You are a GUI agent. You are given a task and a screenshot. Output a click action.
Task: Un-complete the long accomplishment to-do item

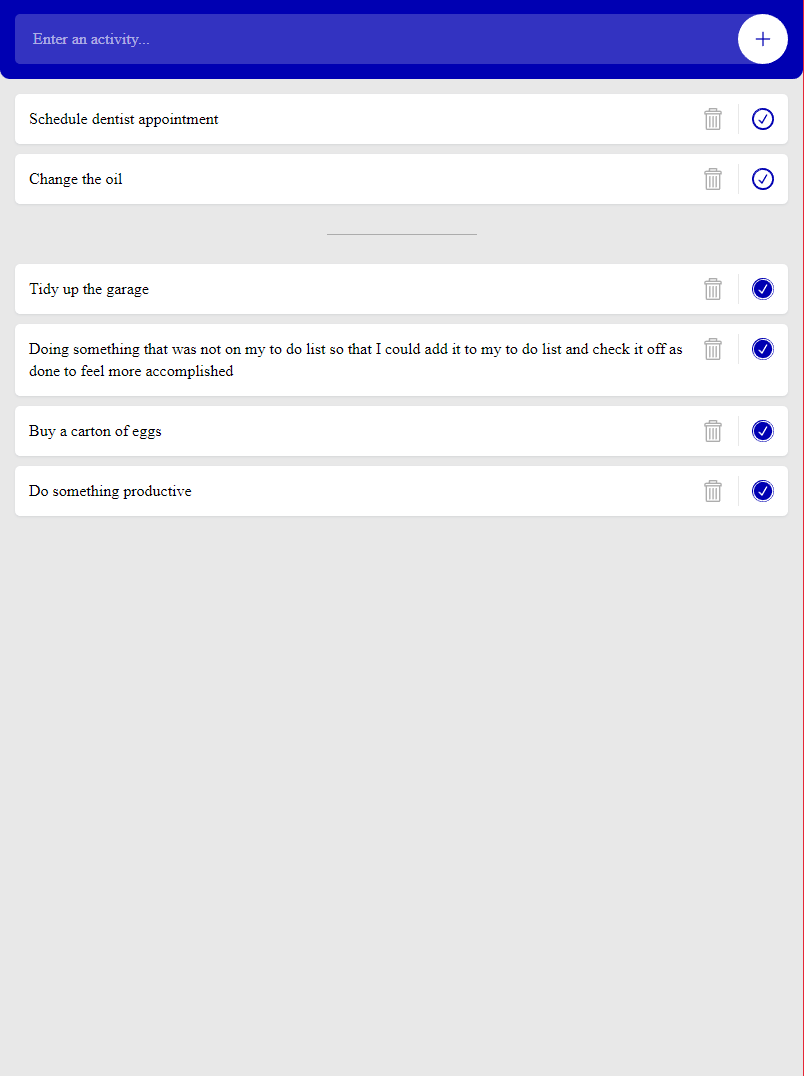point(762,349)
